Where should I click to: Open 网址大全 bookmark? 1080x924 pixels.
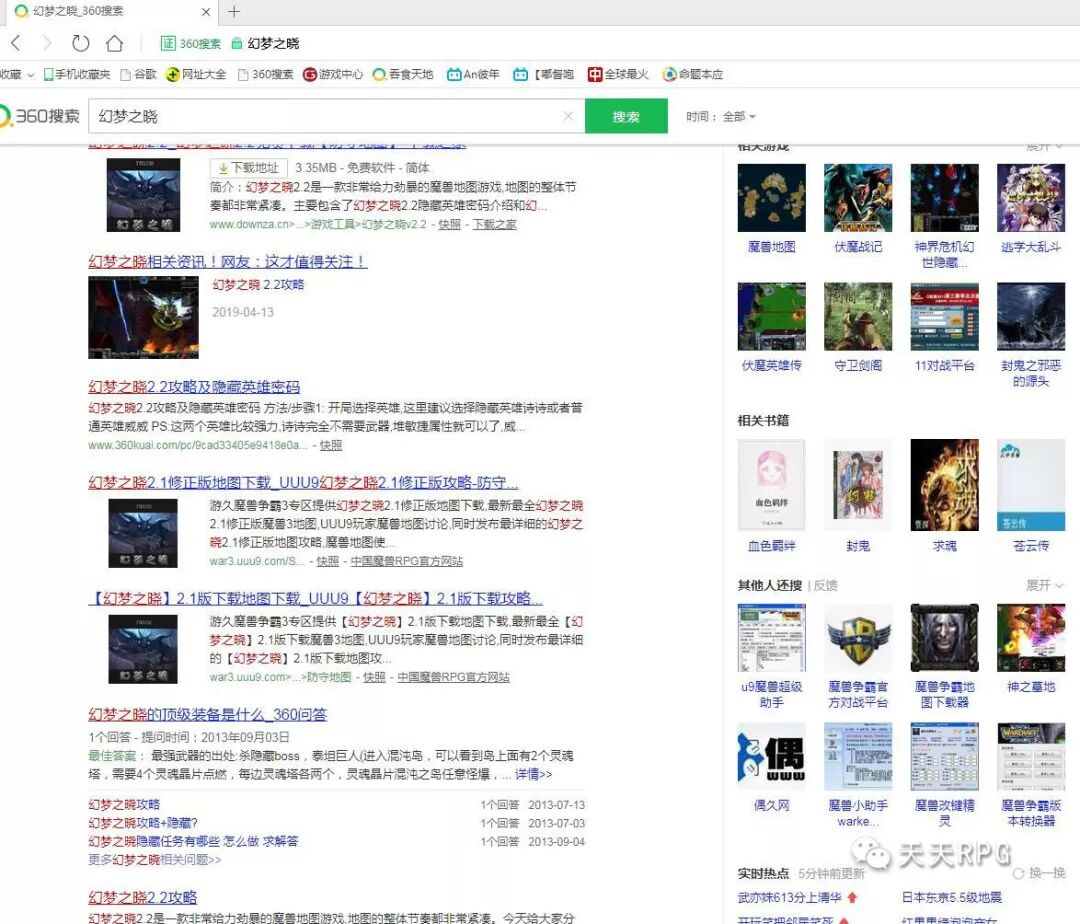pos(196,74)
